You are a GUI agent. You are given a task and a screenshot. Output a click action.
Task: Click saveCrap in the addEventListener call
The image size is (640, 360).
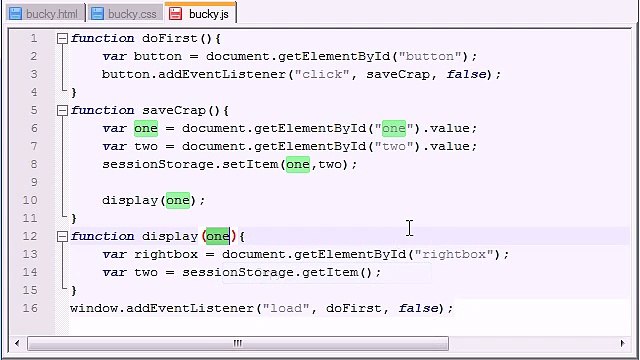[398, 74]
